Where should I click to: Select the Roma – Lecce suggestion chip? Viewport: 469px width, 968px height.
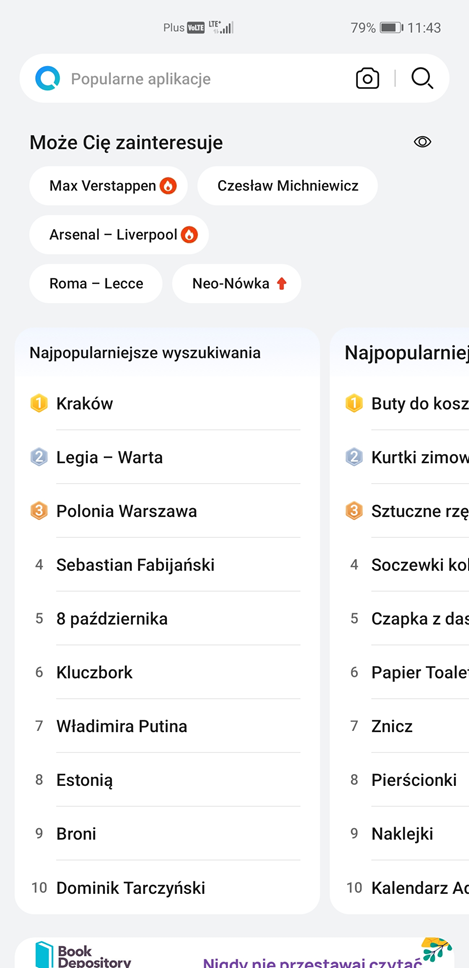click(96, 283)
